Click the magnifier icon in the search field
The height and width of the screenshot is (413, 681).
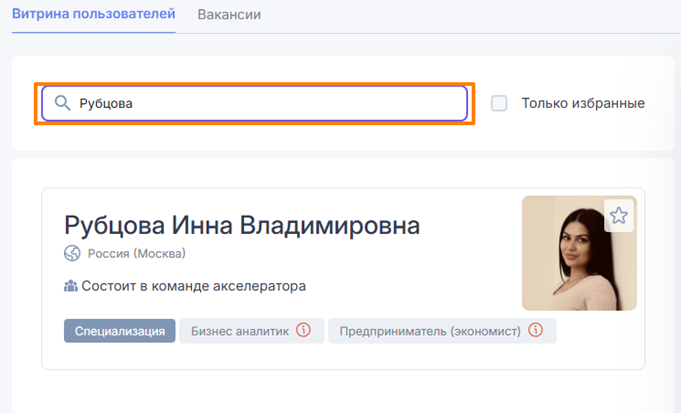click(63, 103)
